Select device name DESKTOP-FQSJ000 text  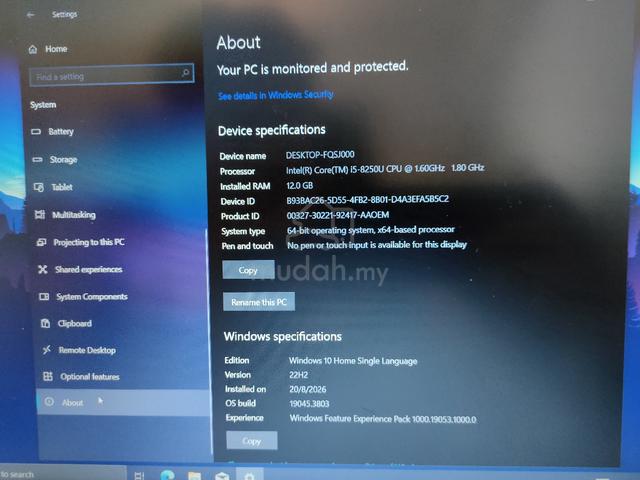pyautogui.click(x=320, y=155)
